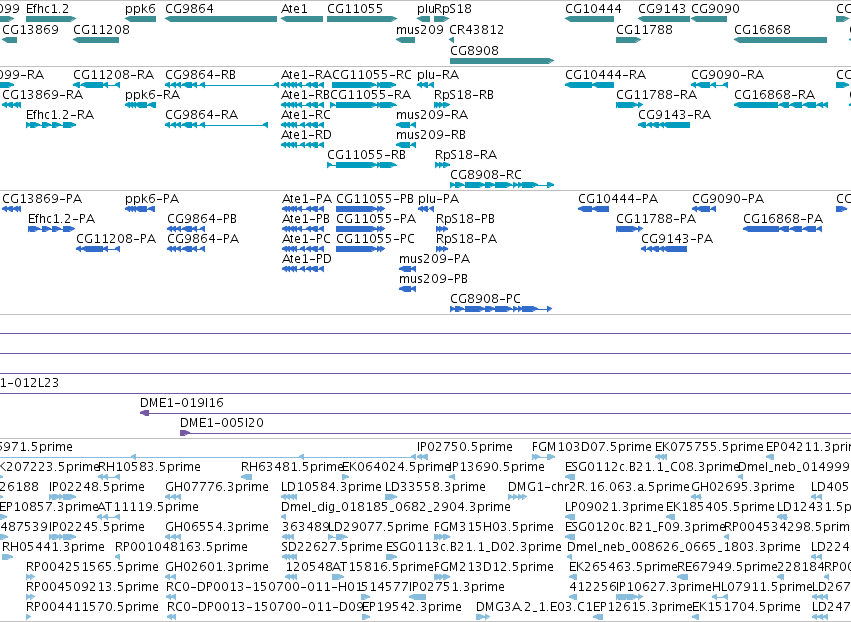Click the CG9090 gene label

[715, 9]
